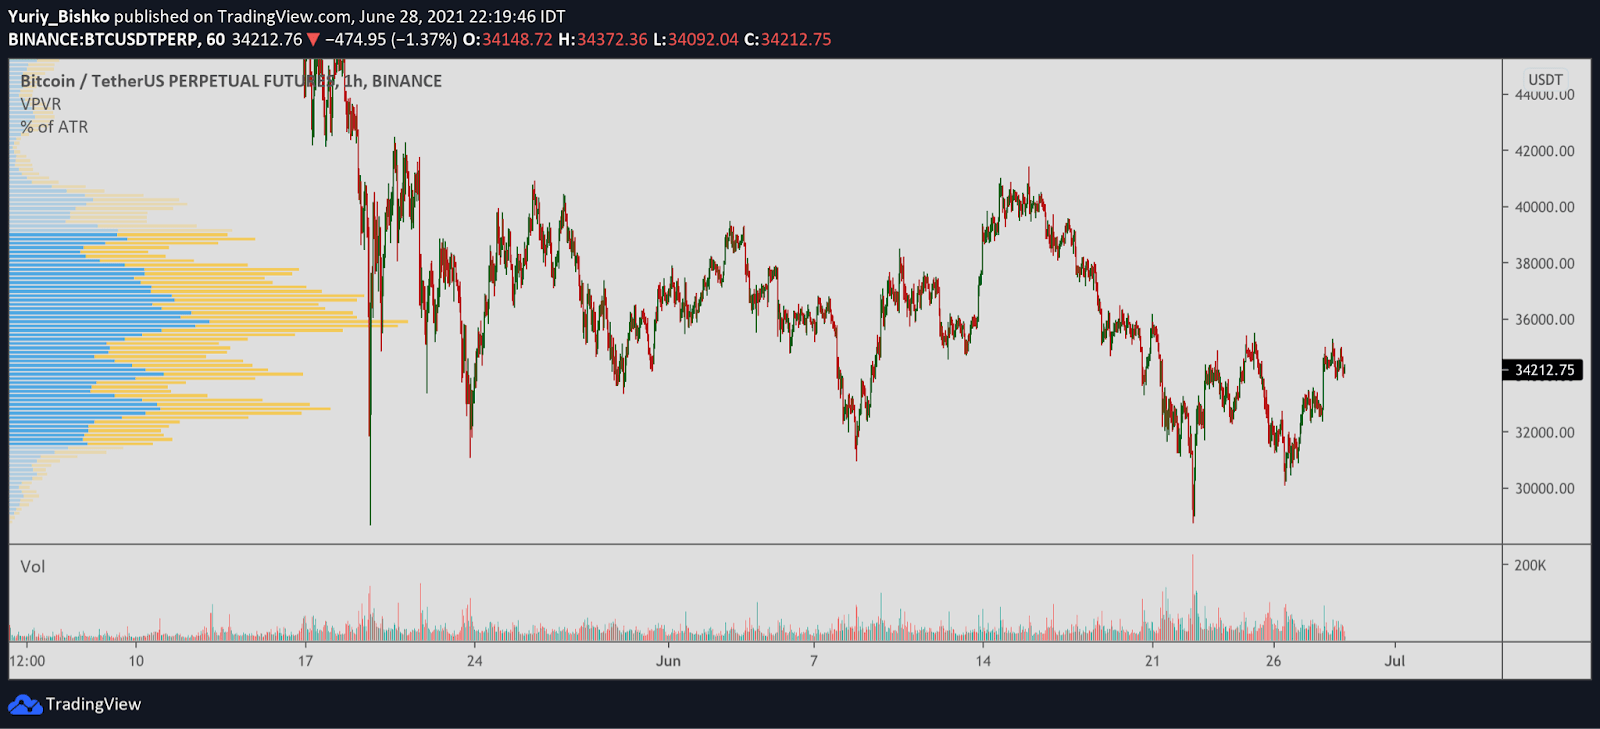Click the high value H:34372.36
This screenshot has width=1600, height=729.
tap(603, 40)
